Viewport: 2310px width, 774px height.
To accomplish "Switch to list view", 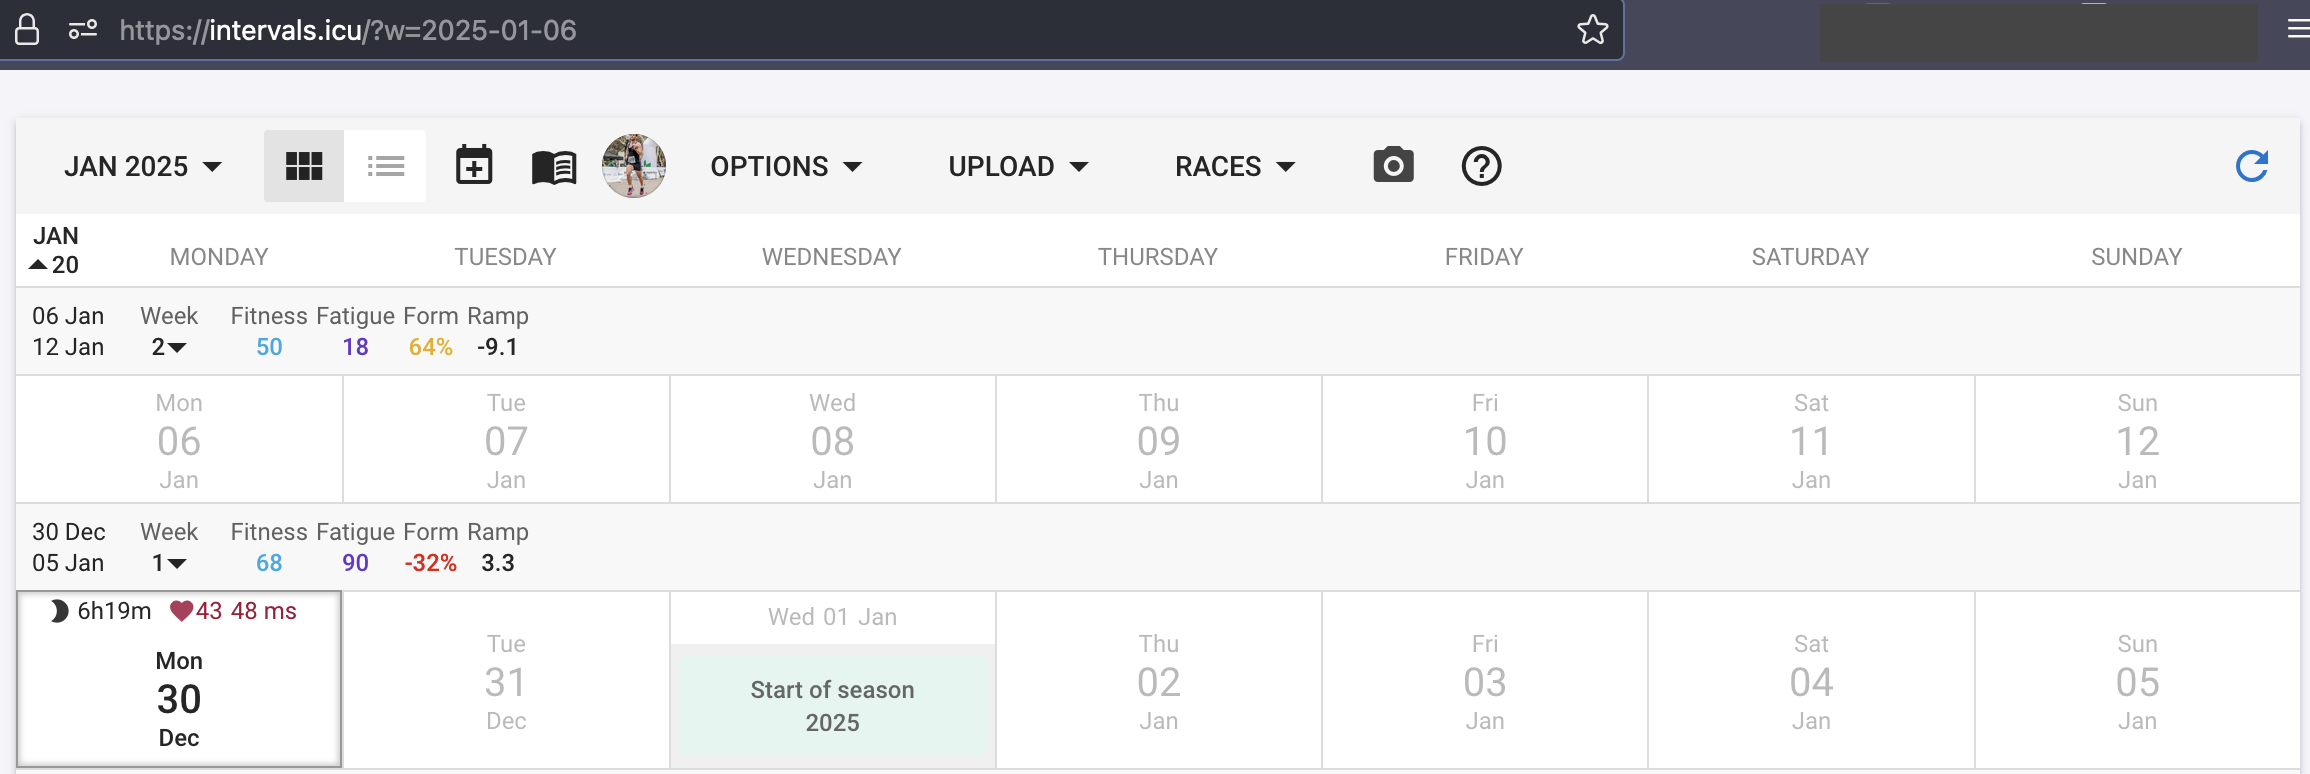I will 385,166.
